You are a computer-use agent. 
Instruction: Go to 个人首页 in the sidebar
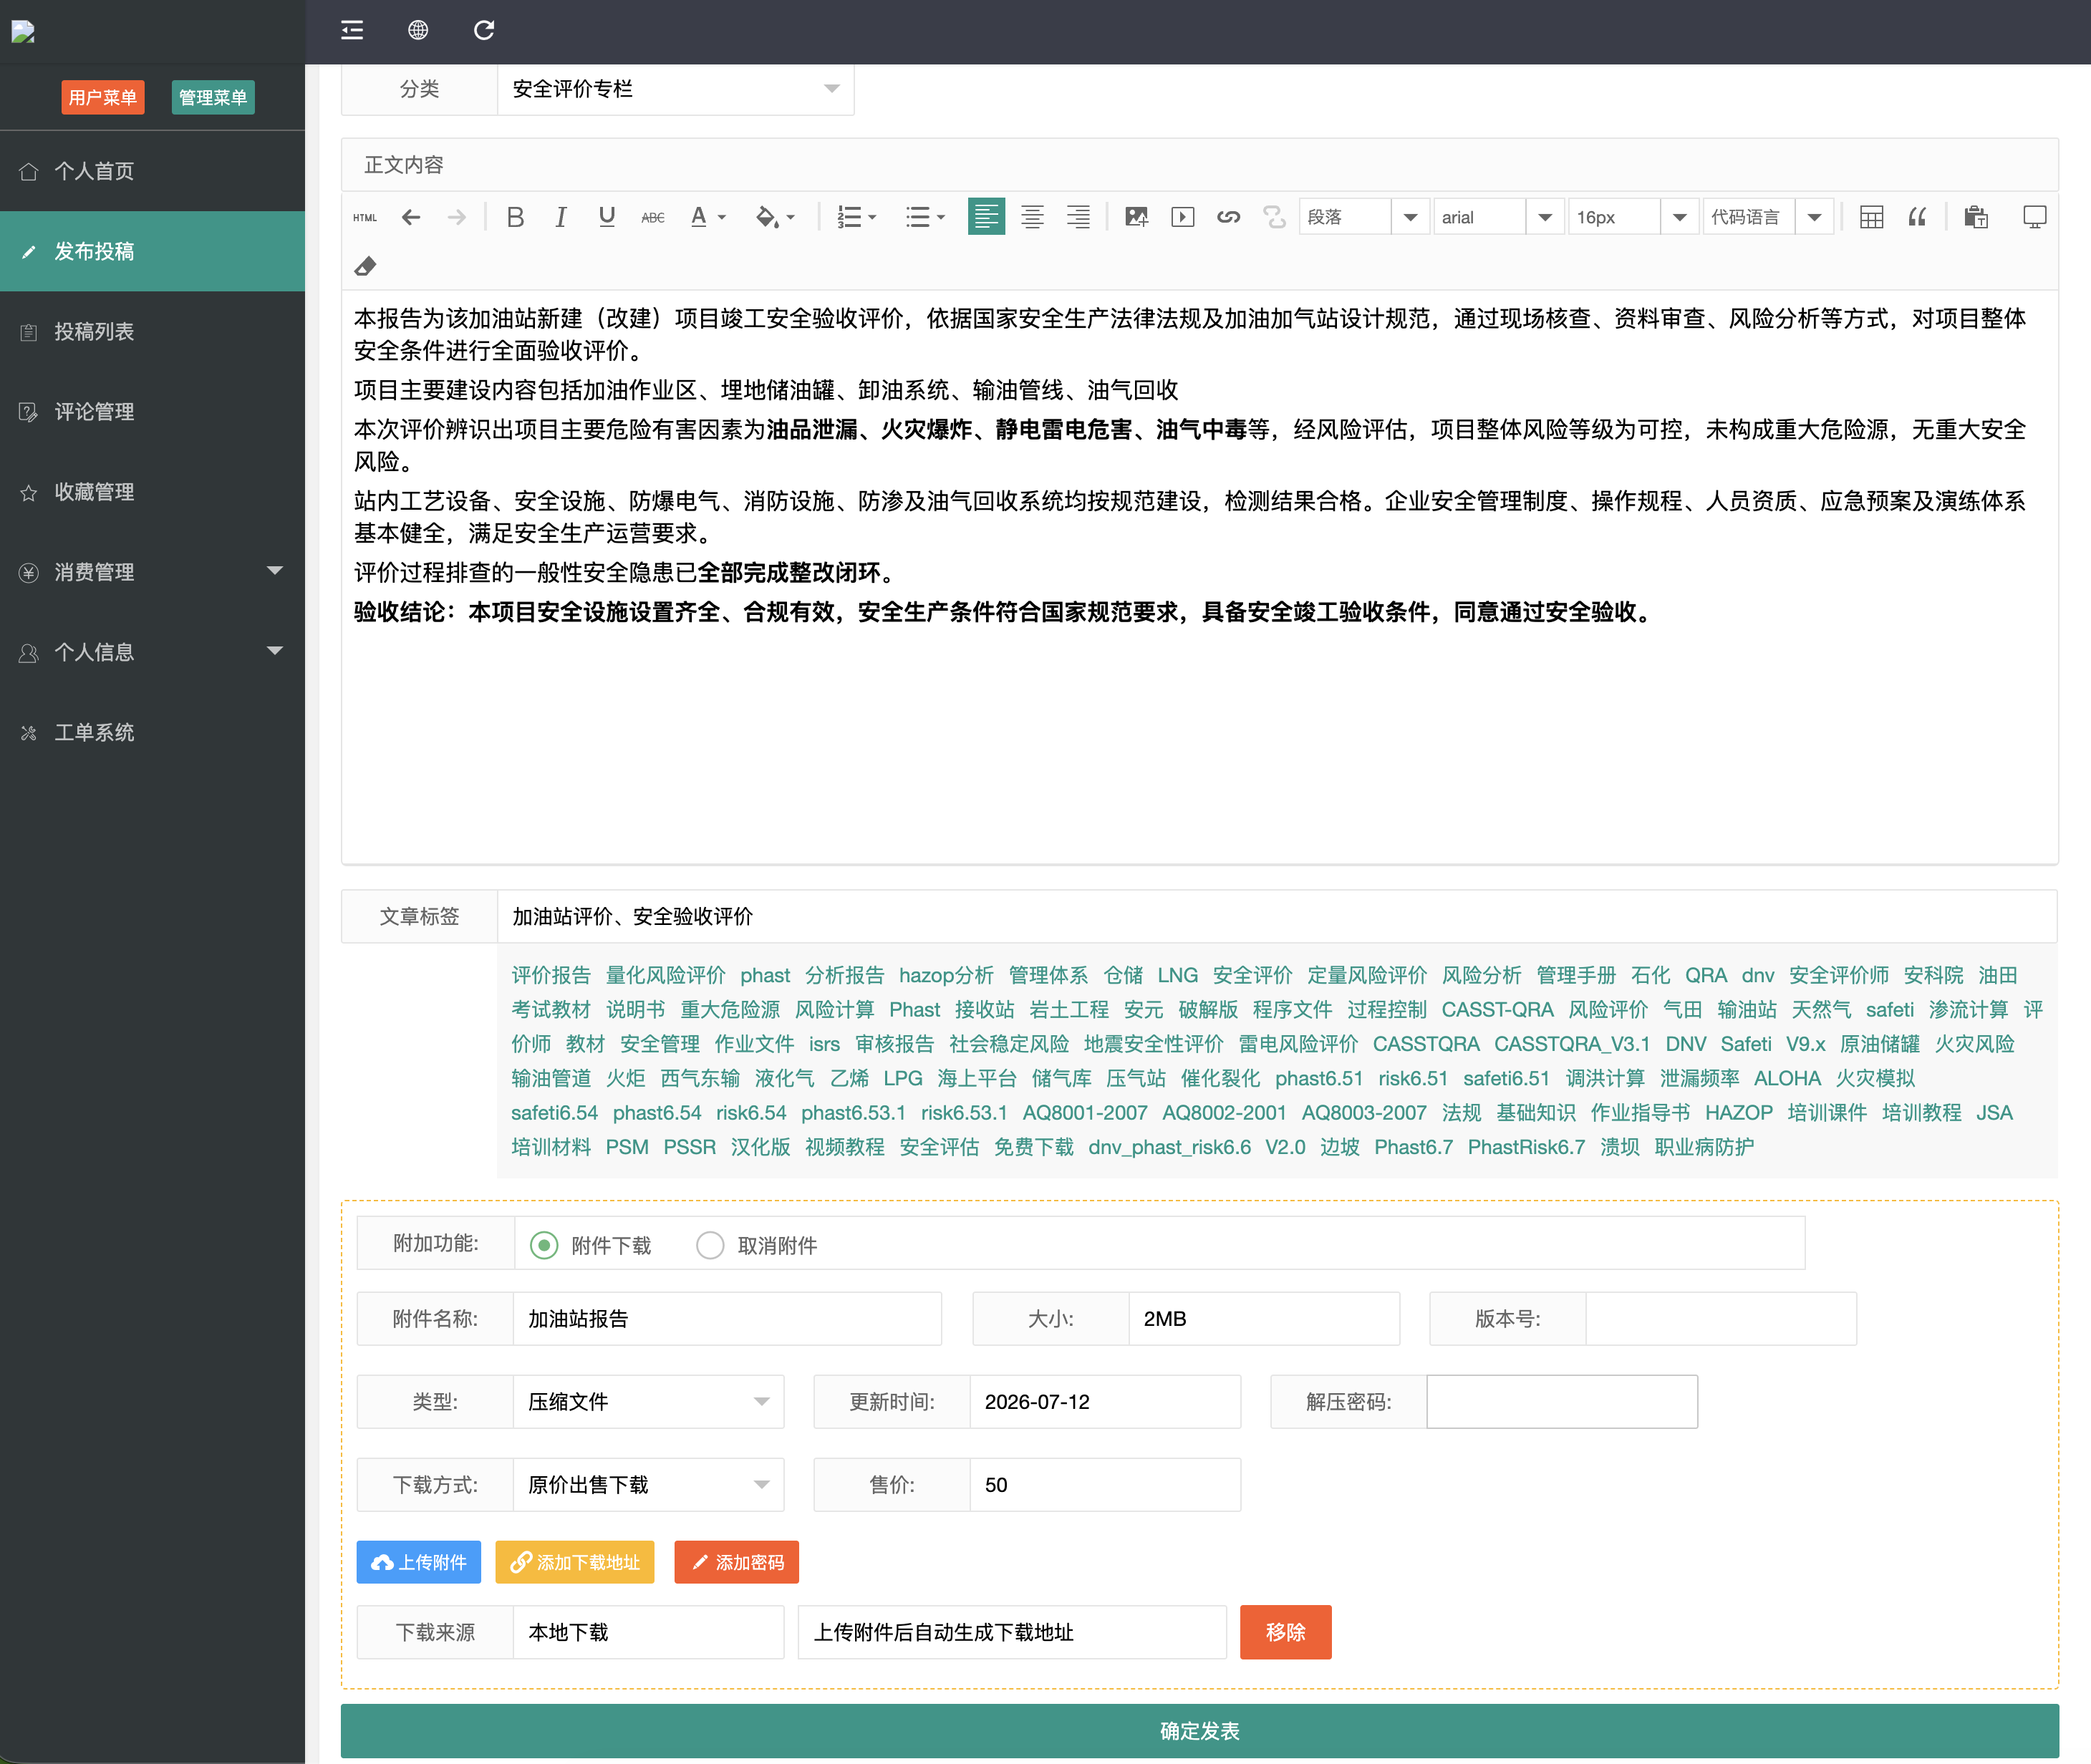tap(152, 171)
